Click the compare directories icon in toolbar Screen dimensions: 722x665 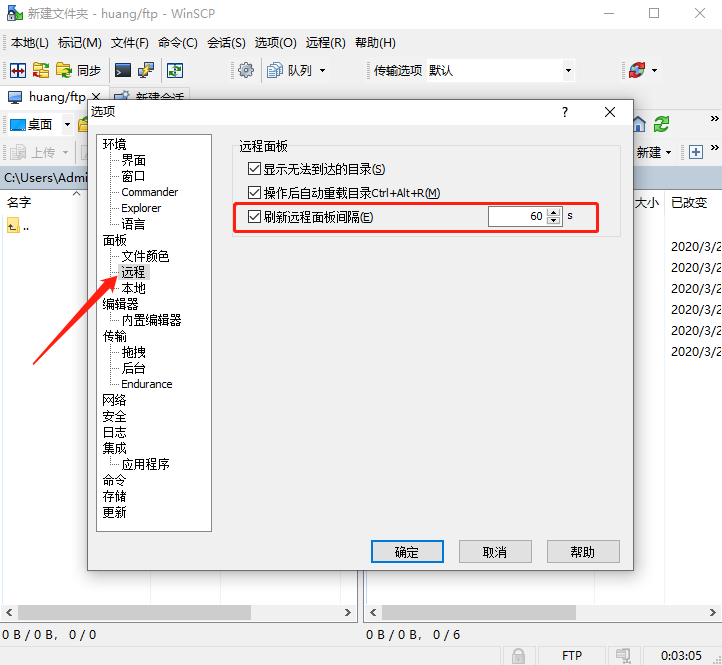18,70
